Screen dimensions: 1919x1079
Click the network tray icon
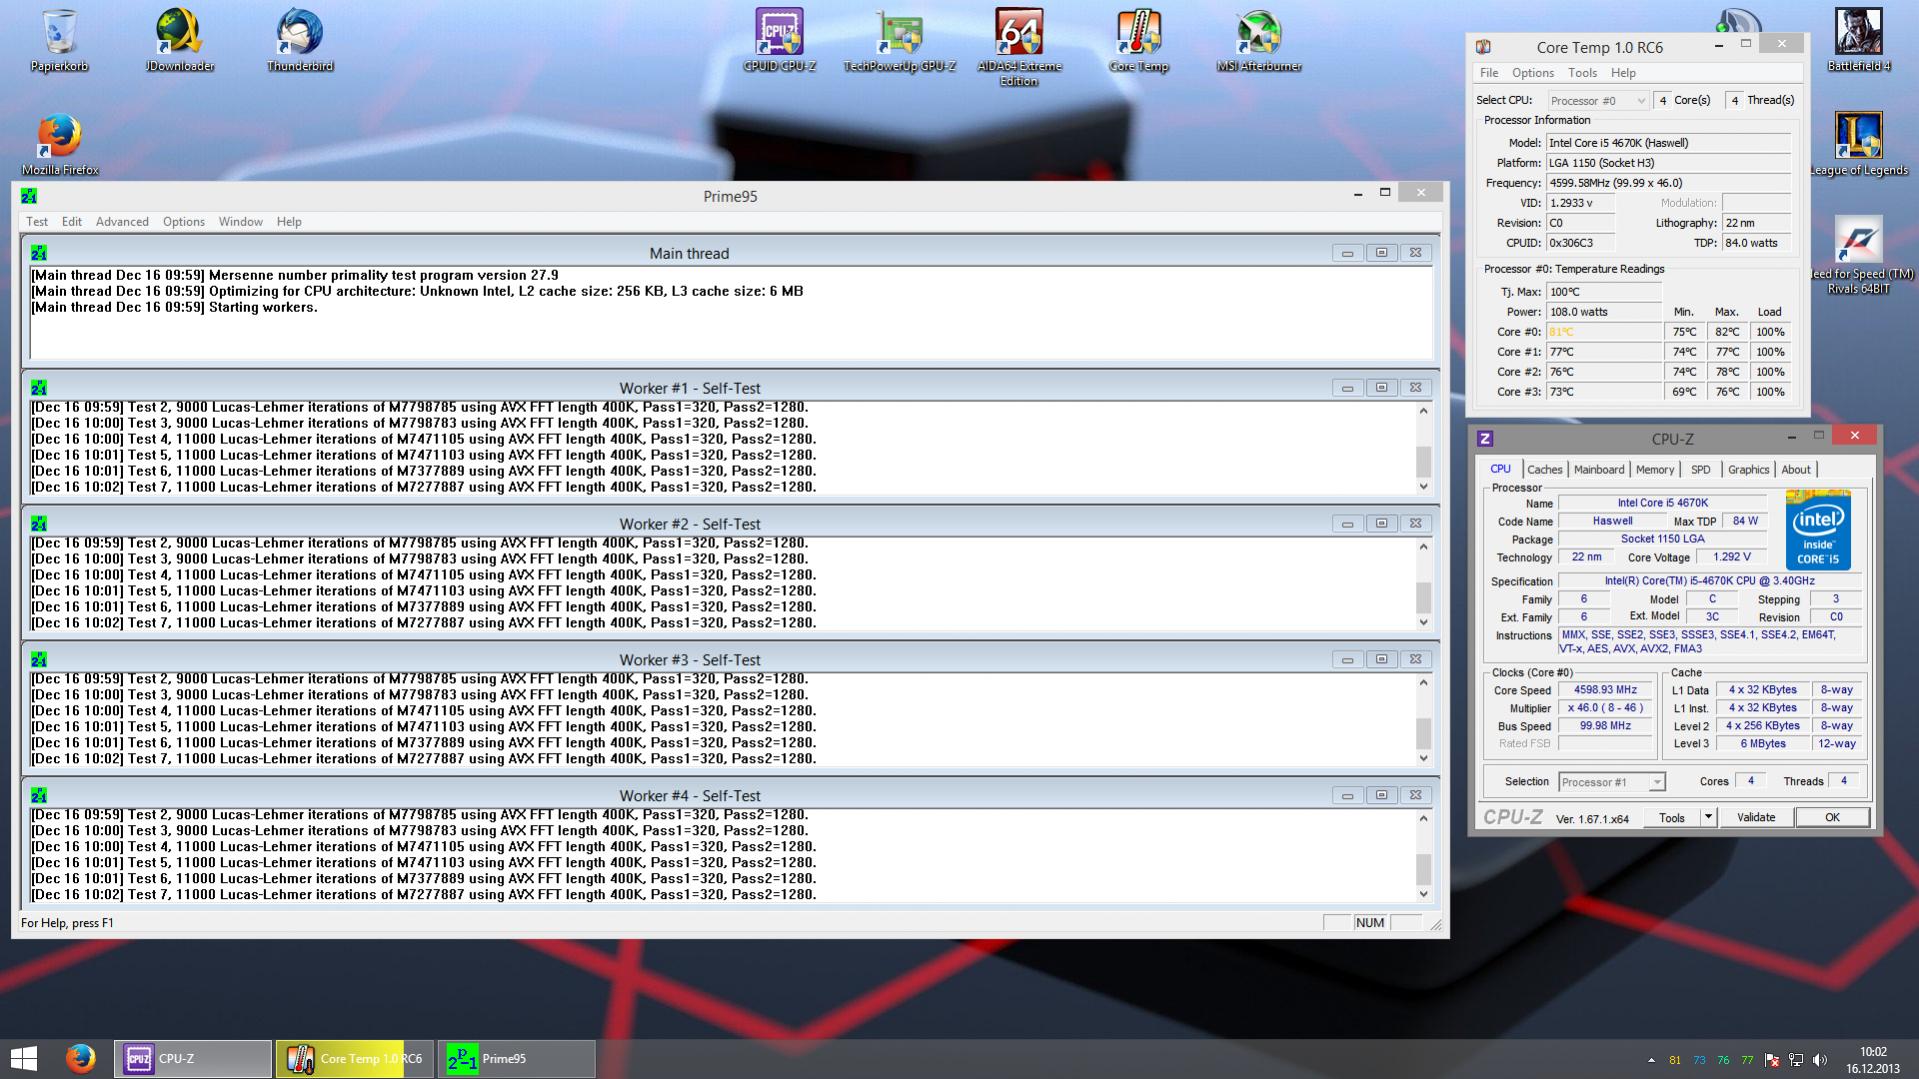point(1796,1060)
